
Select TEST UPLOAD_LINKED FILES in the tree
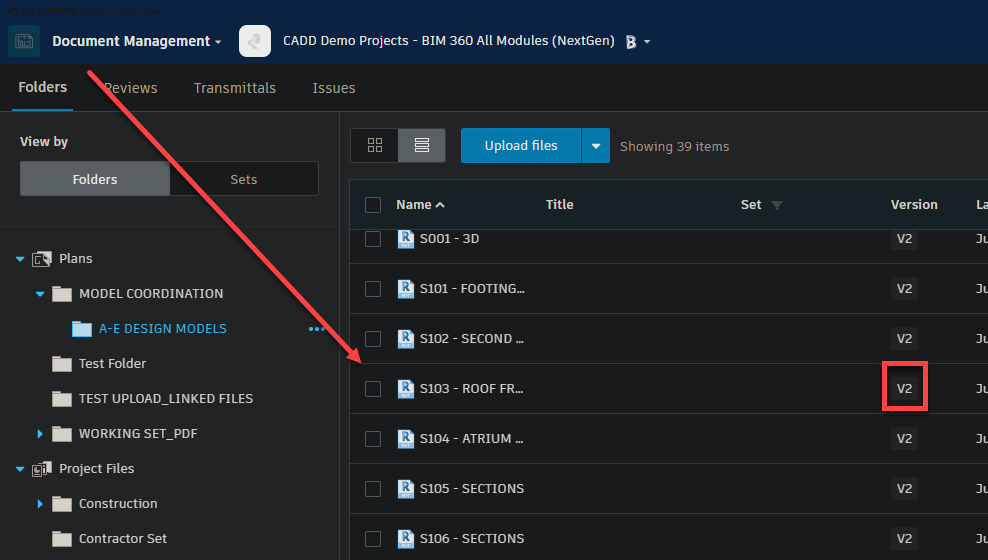(166, 399)
